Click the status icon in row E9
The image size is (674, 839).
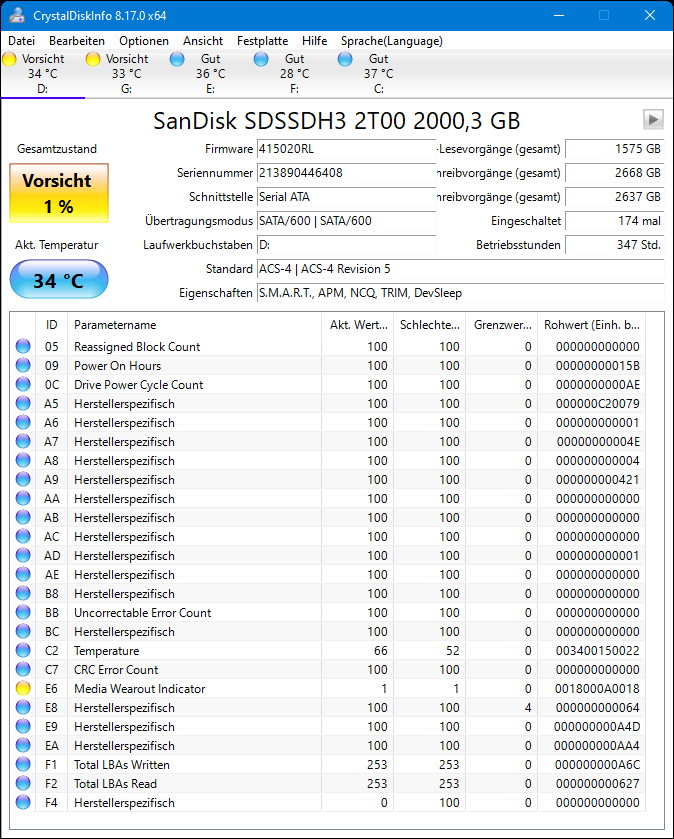(x=23, y=726)
